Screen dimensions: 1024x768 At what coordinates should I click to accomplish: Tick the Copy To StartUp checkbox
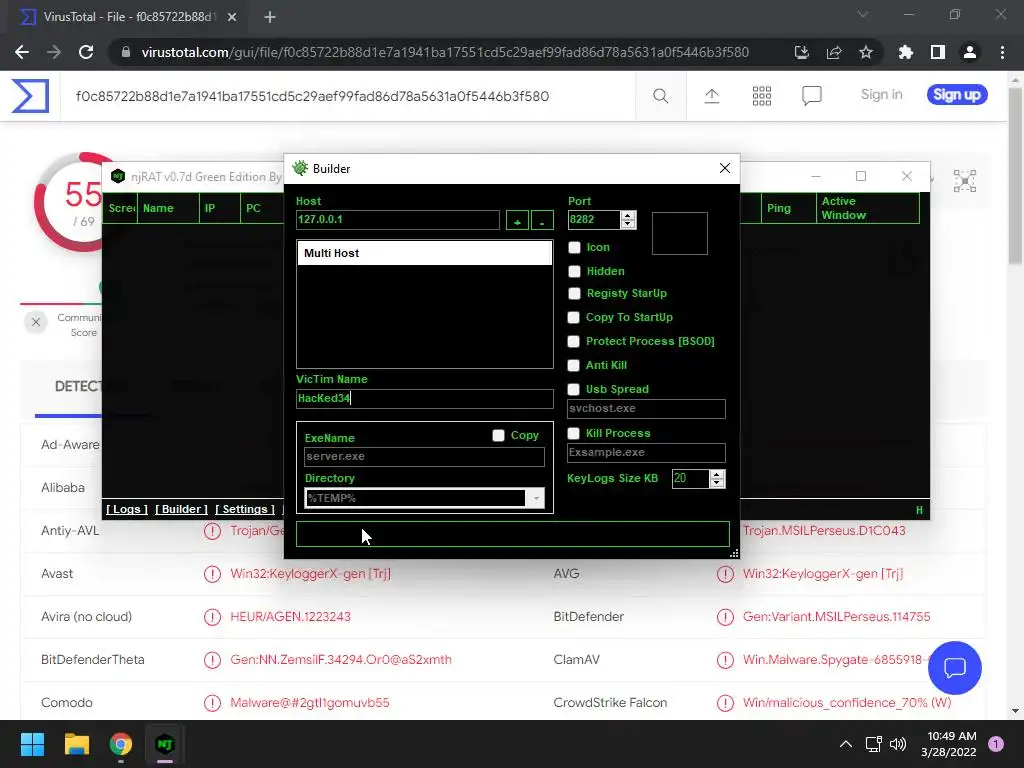coord(573,317)
